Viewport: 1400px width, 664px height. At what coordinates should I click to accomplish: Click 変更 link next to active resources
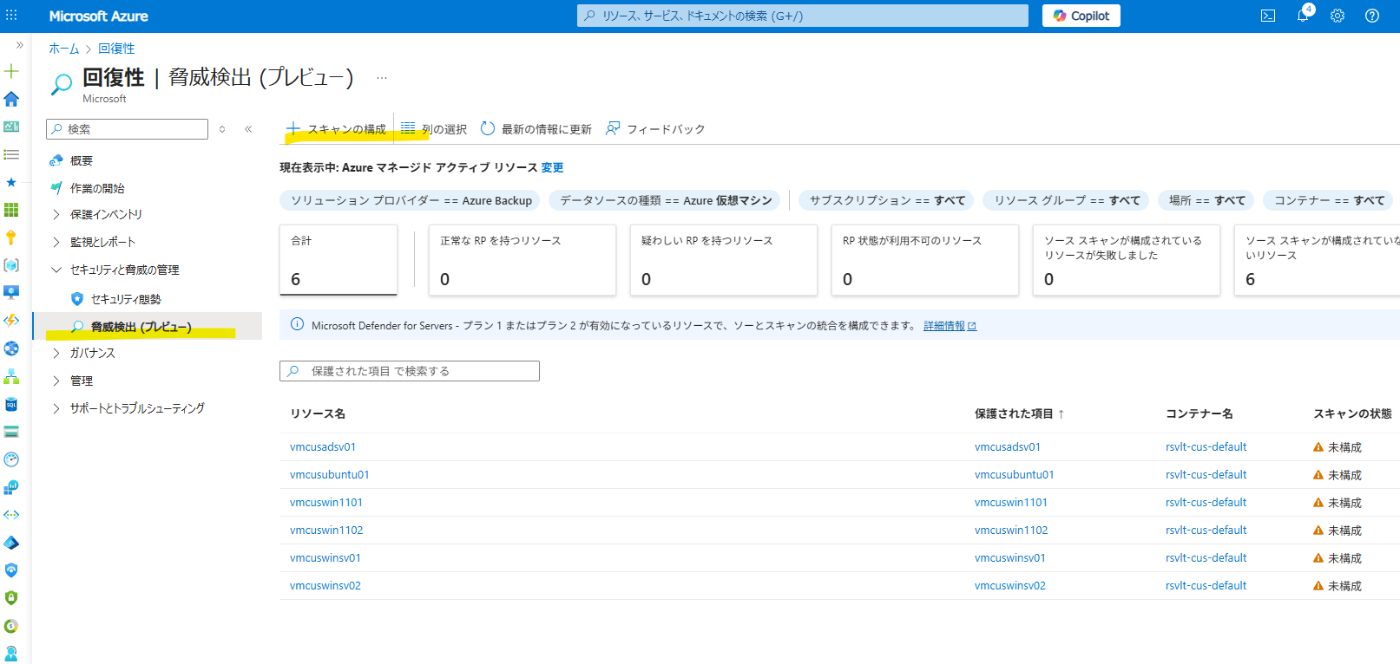point(552,168)
